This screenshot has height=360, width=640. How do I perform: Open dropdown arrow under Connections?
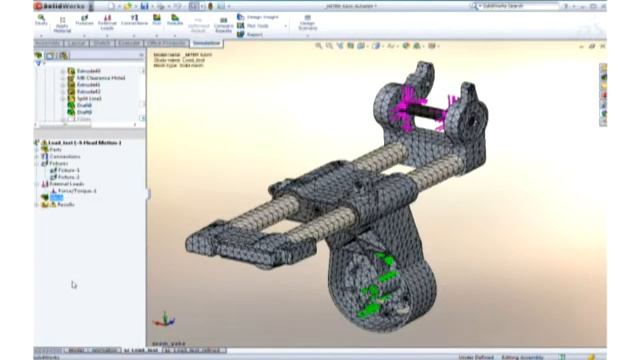[134, 36]
